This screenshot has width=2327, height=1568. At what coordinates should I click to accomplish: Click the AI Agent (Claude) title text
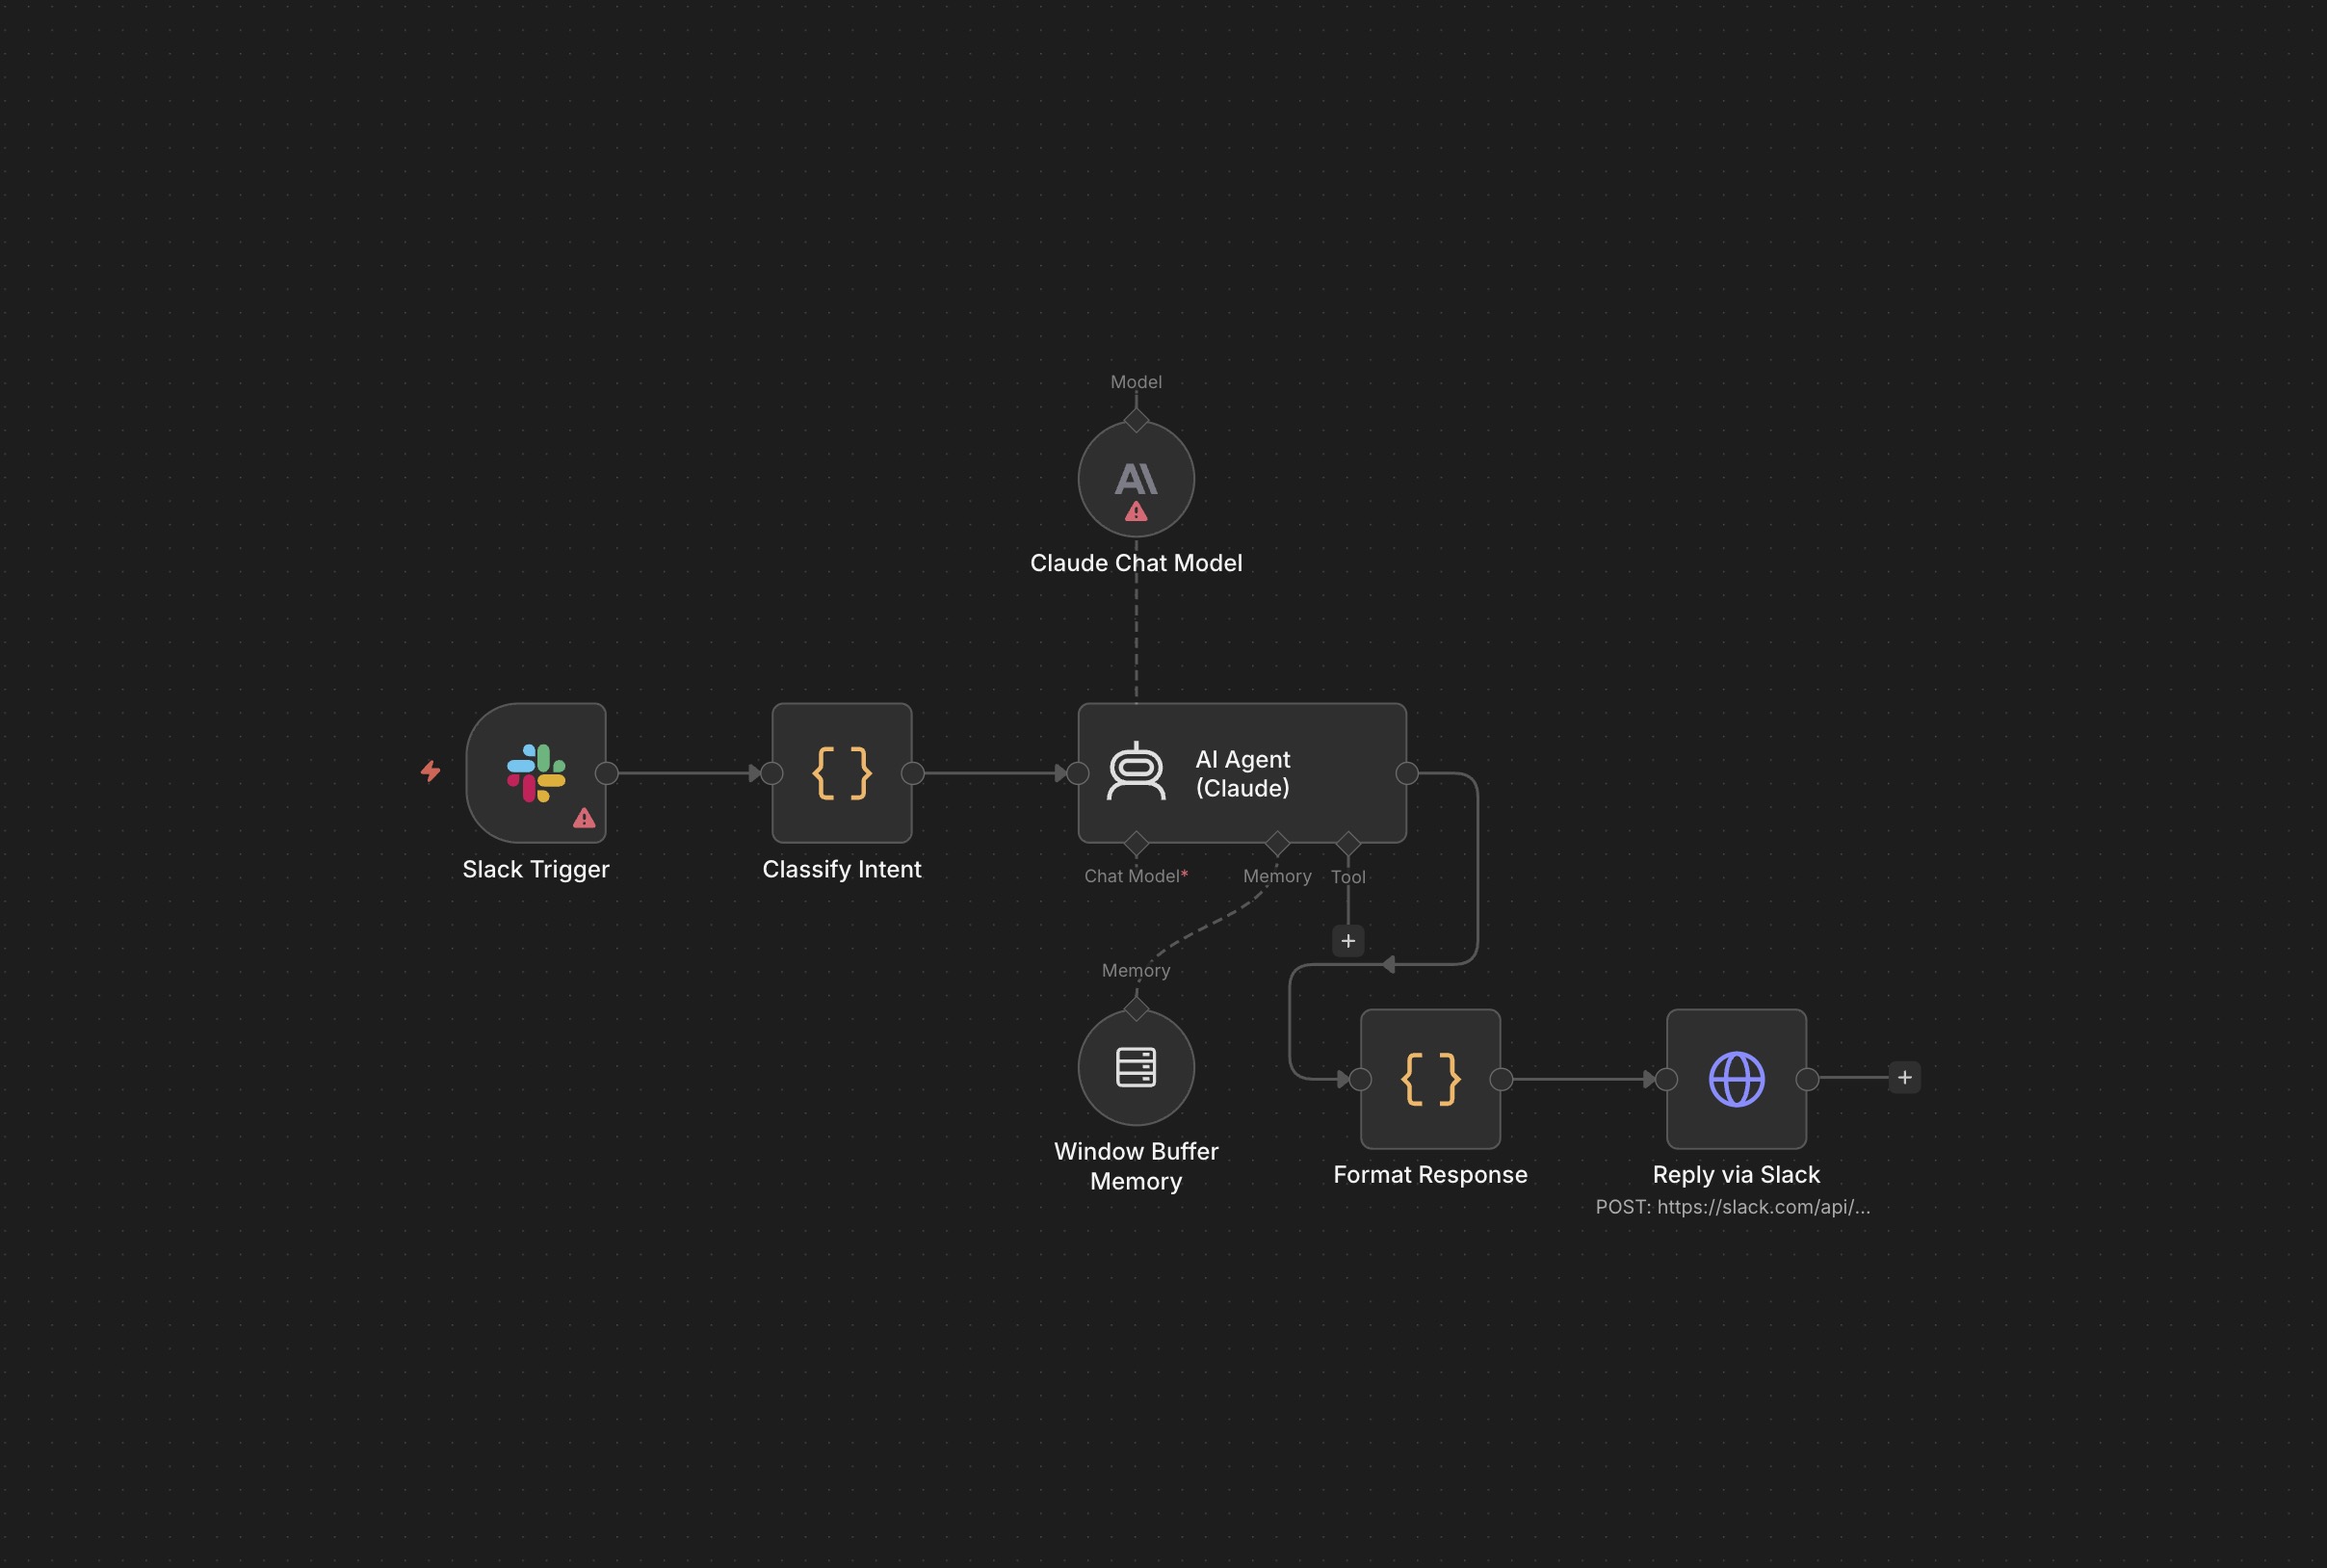coord(1243,774)
